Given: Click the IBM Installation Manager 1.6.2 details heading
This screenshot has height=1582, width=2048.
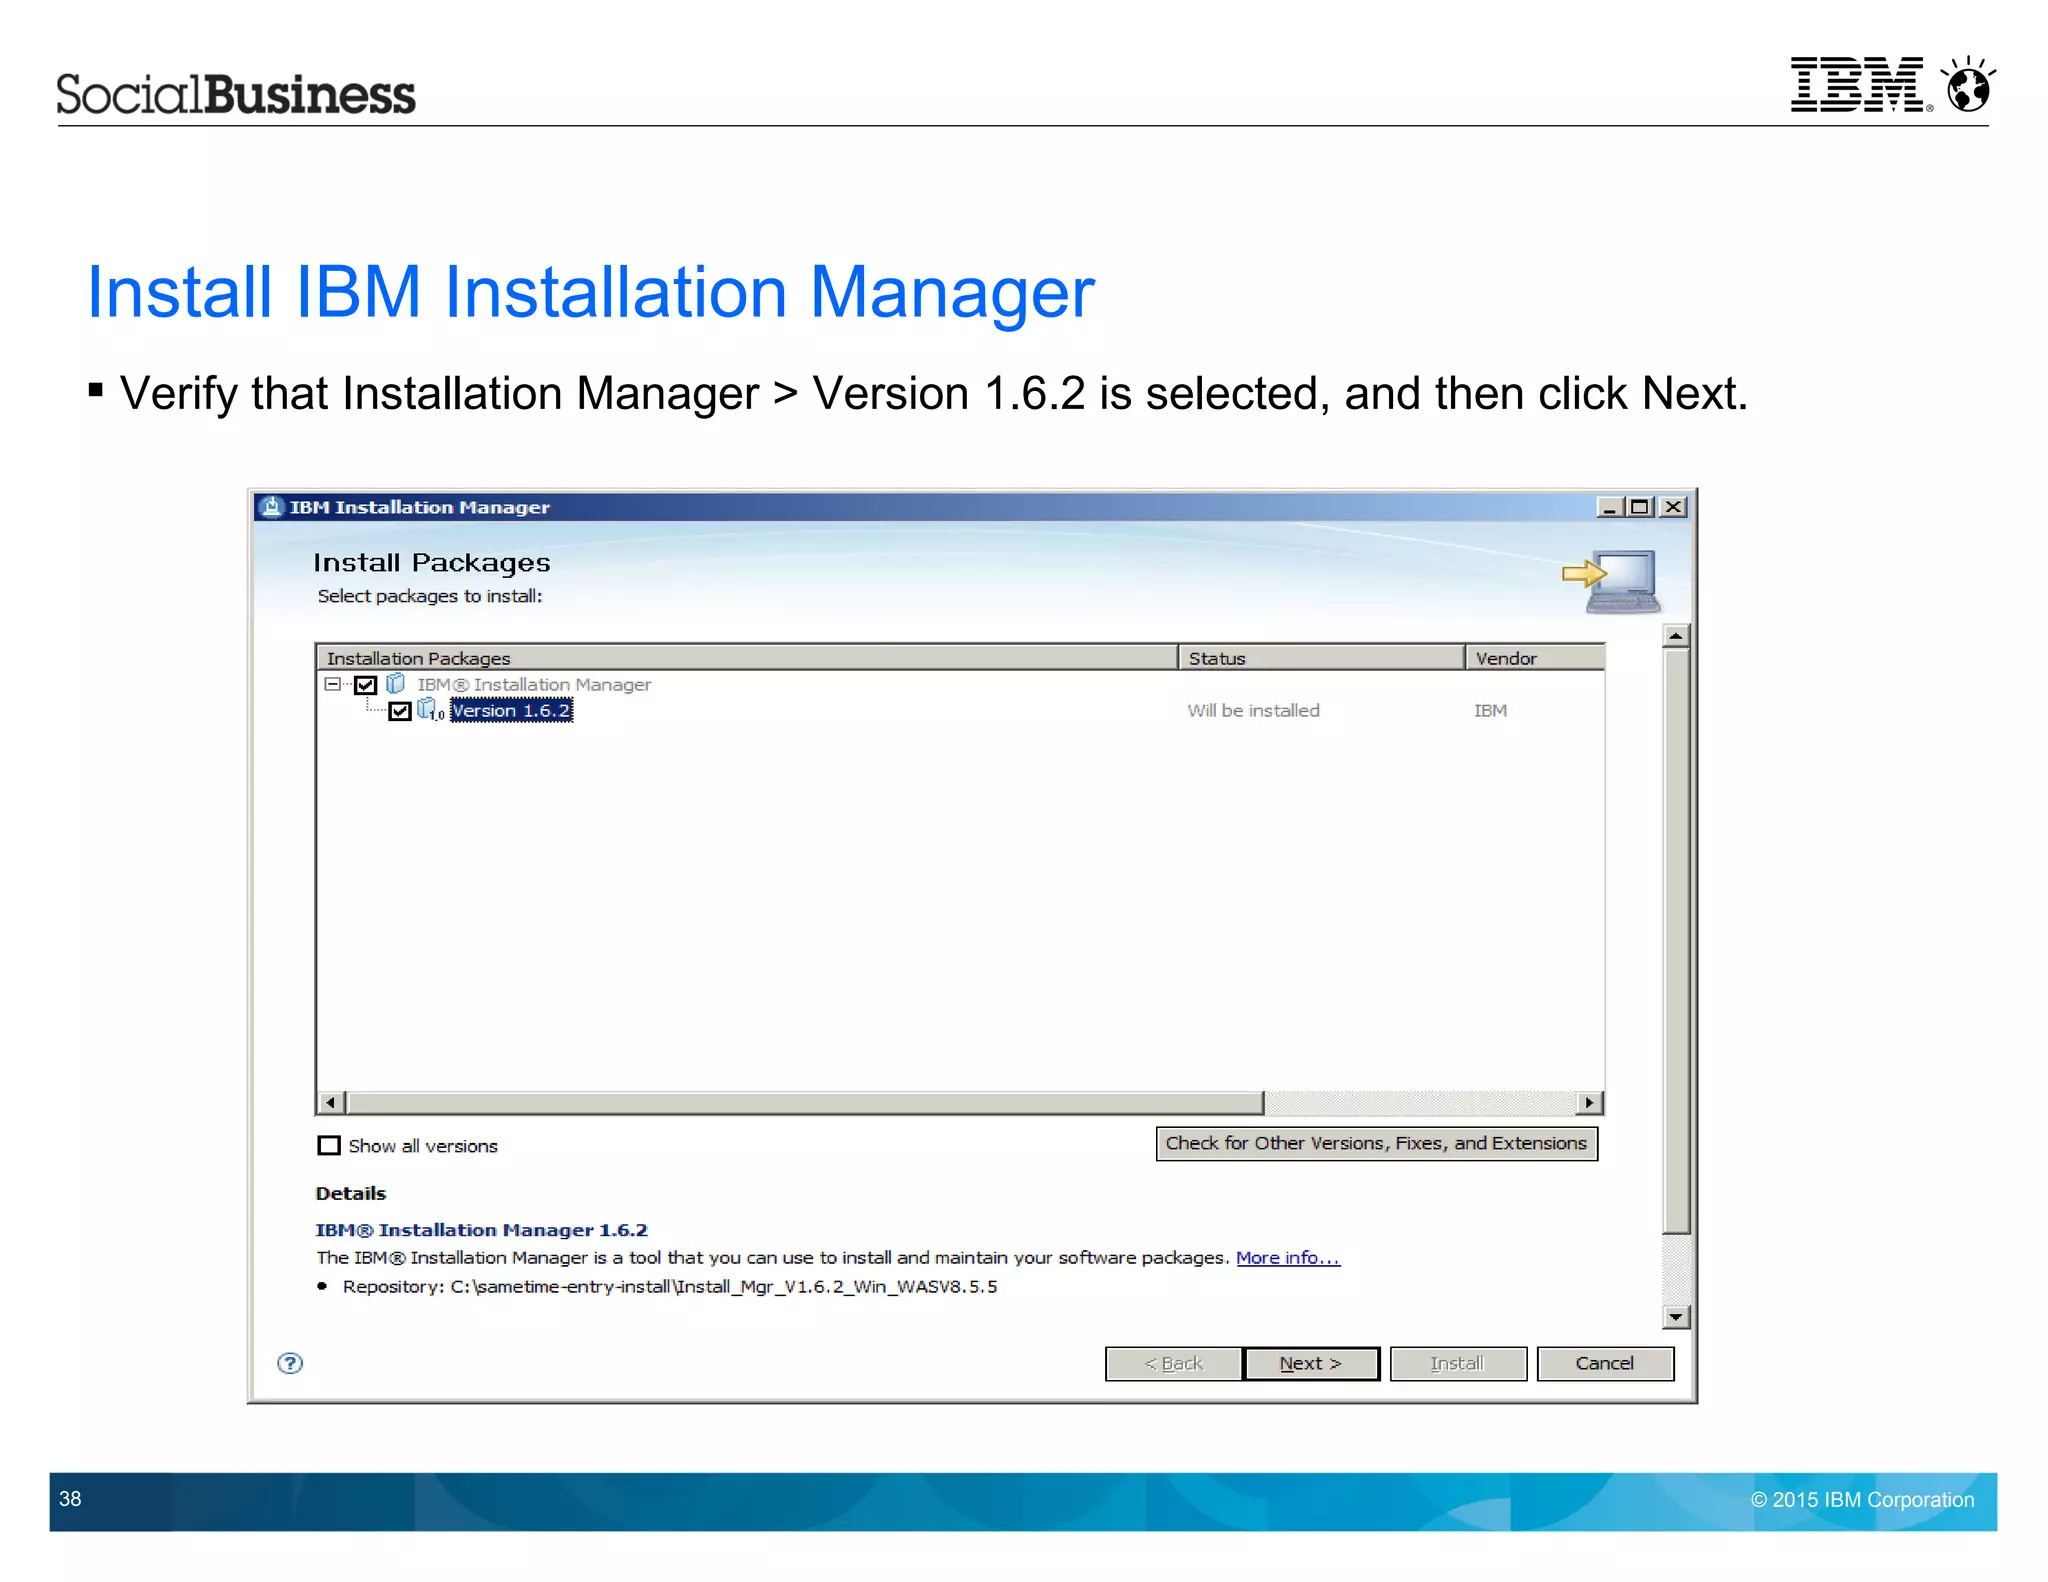Looking at the screenshot, I should 481,1229.
